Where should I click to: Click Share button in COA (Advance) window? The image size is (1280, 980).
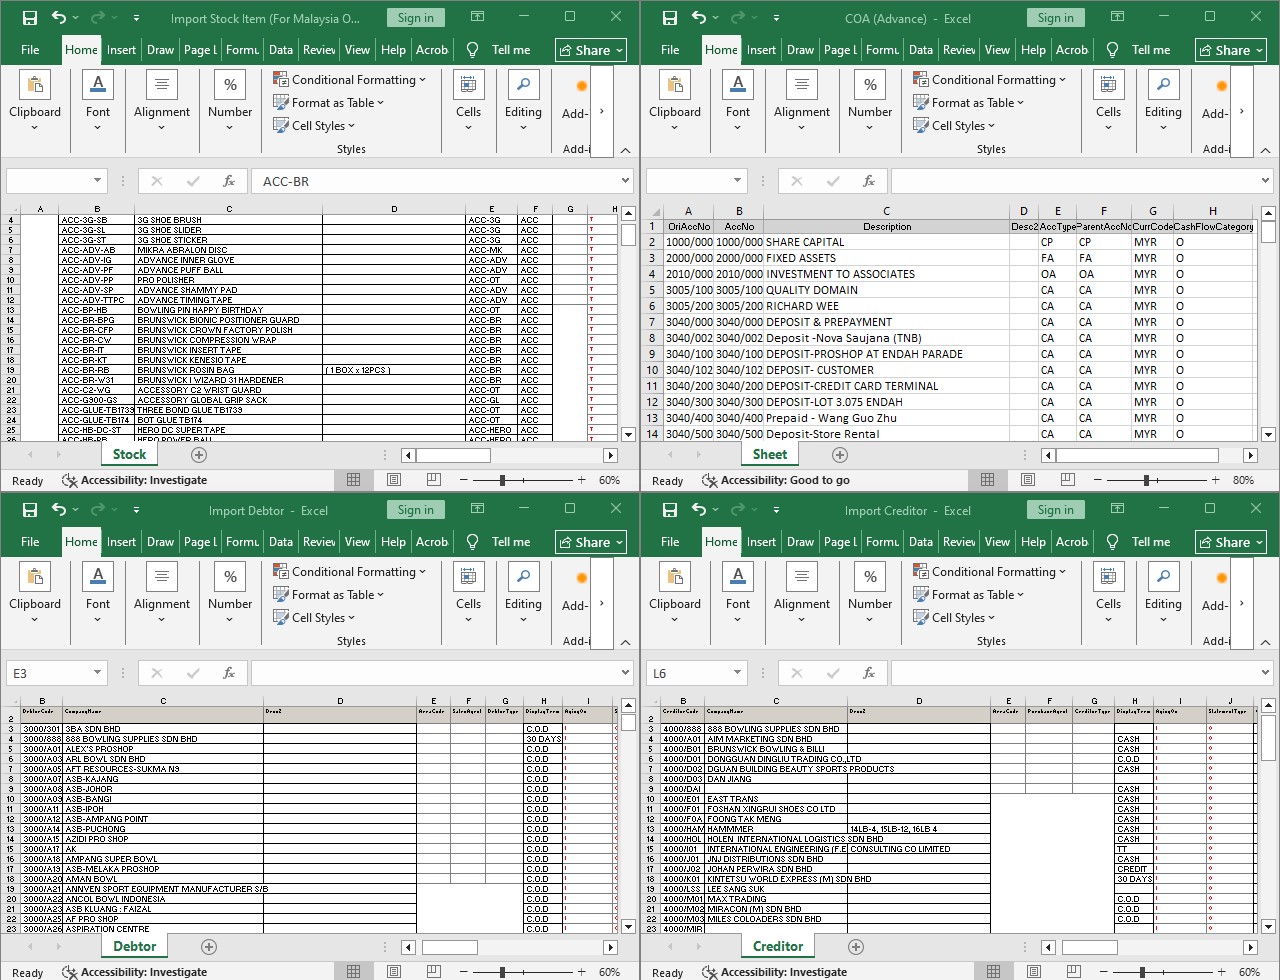(x=1231, y=50)
